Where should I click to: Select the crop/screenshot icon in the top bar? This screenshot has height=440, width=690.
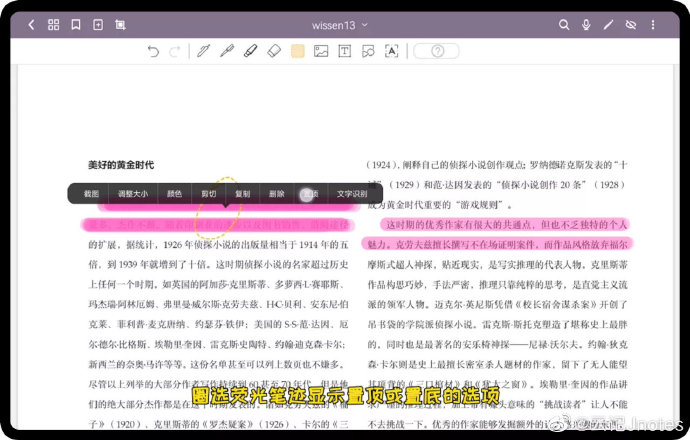(x=120, y=25)
